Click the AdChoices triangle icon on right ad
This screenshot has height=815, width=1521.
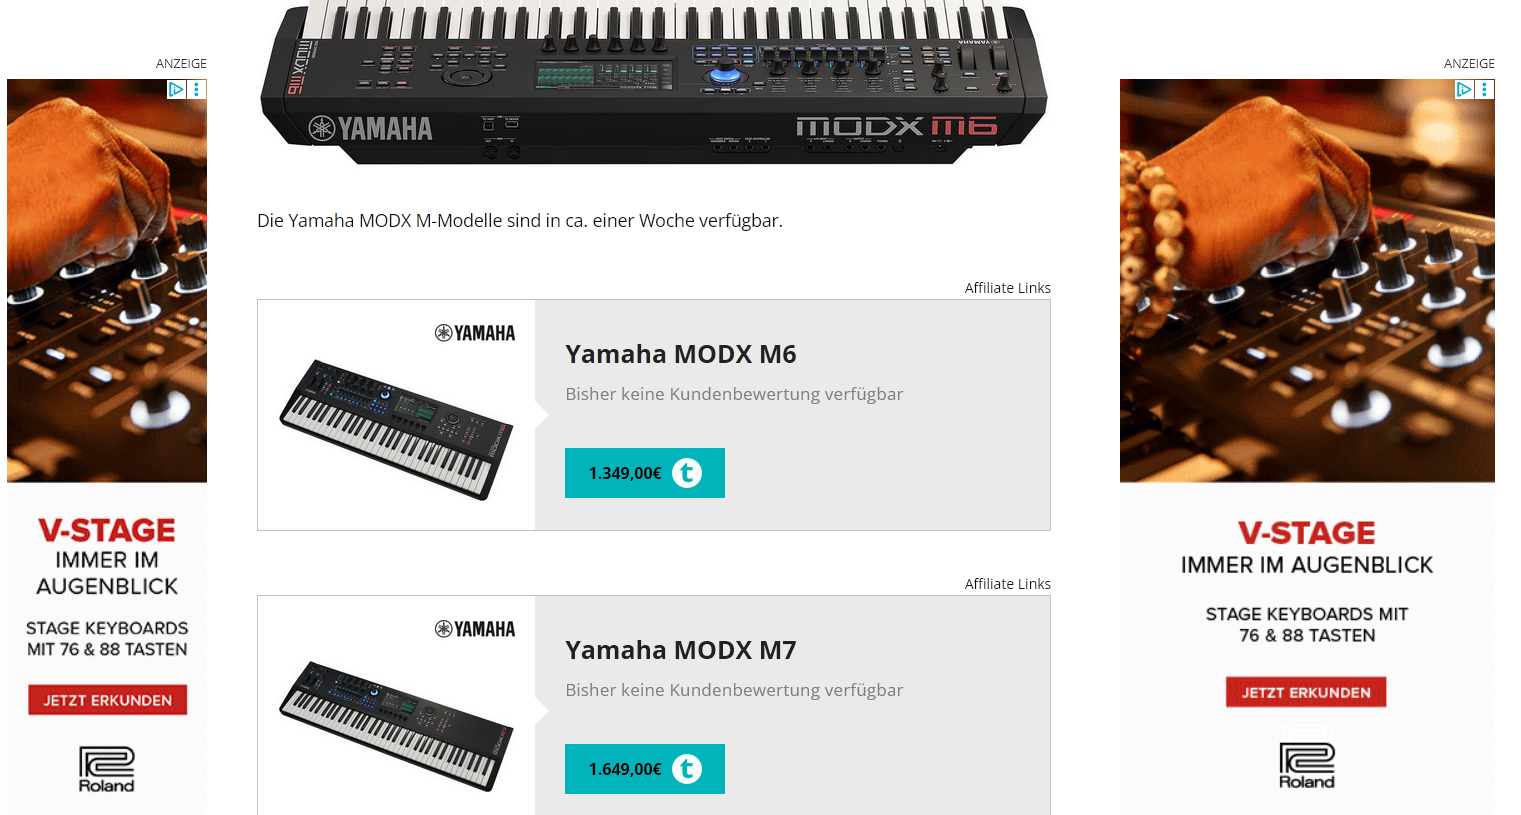click(1464, 89)
